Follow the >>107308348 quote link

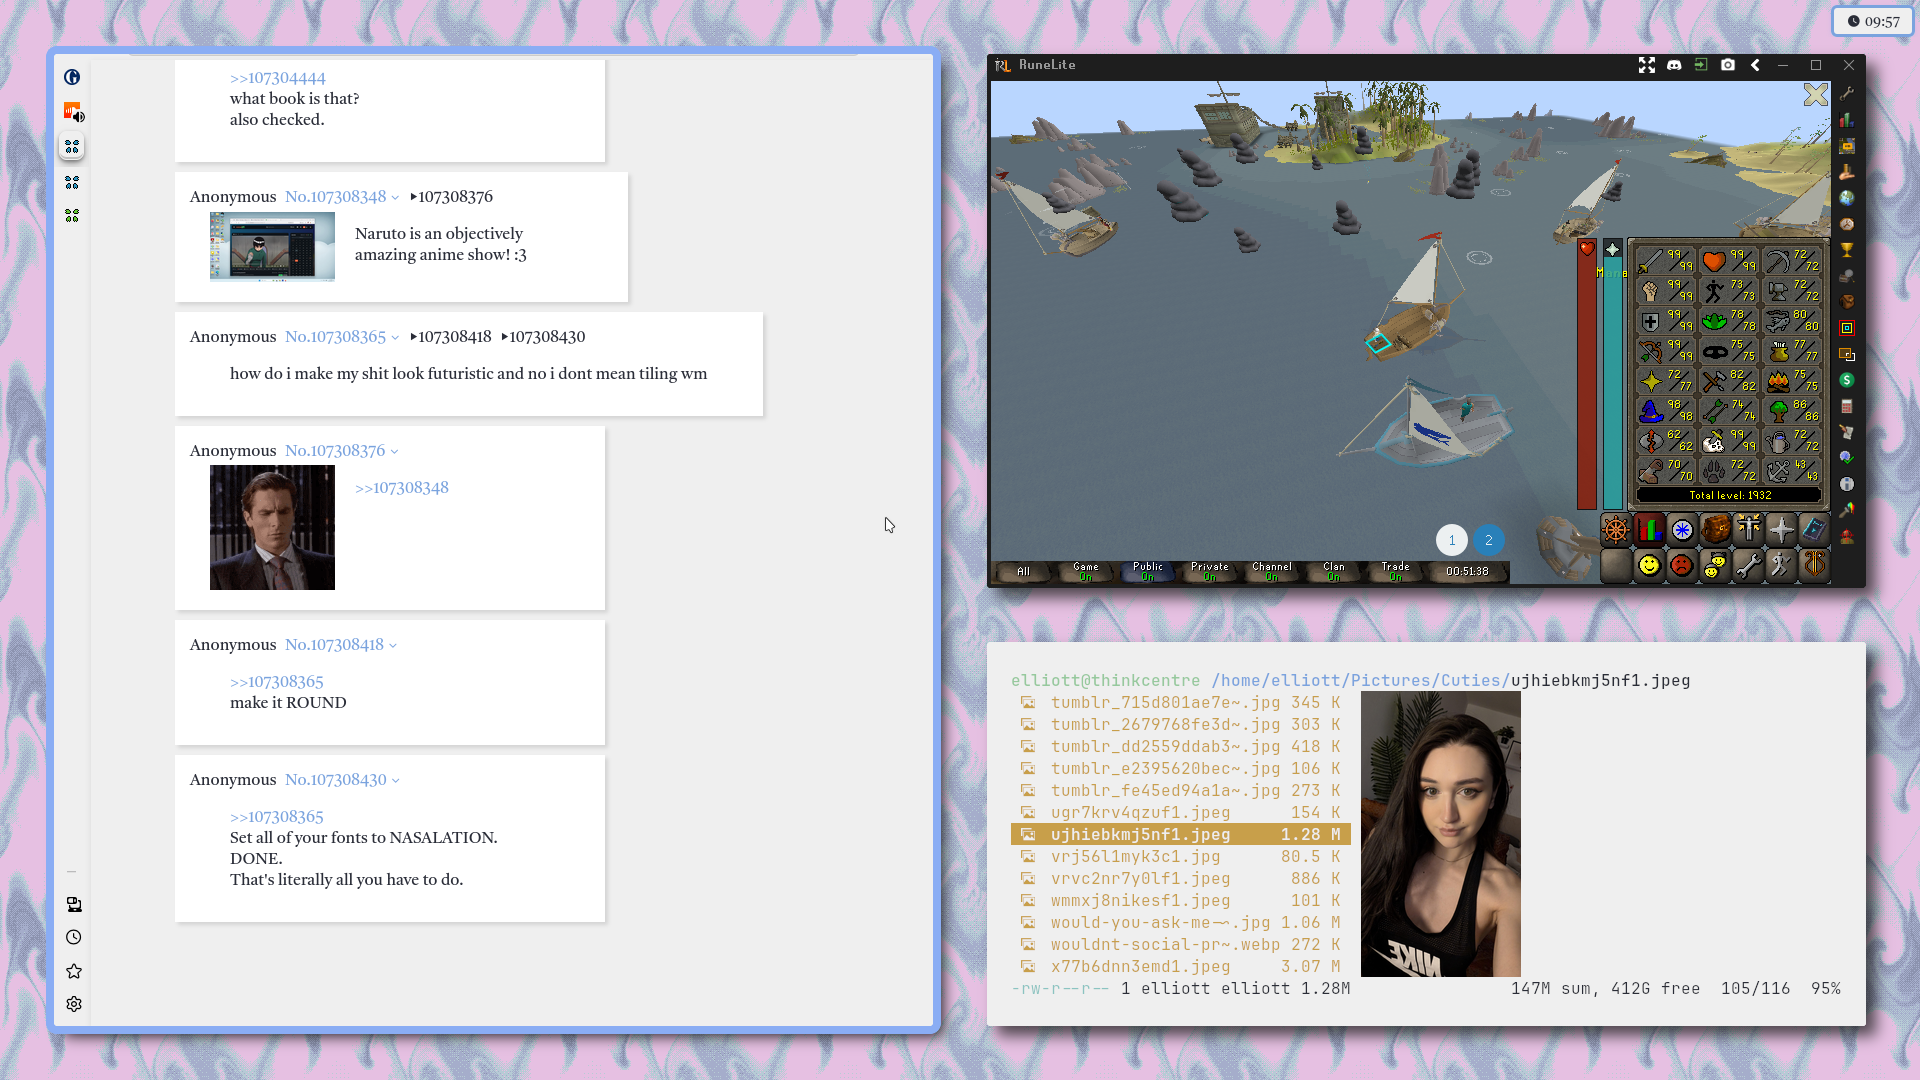pos(401,488)
